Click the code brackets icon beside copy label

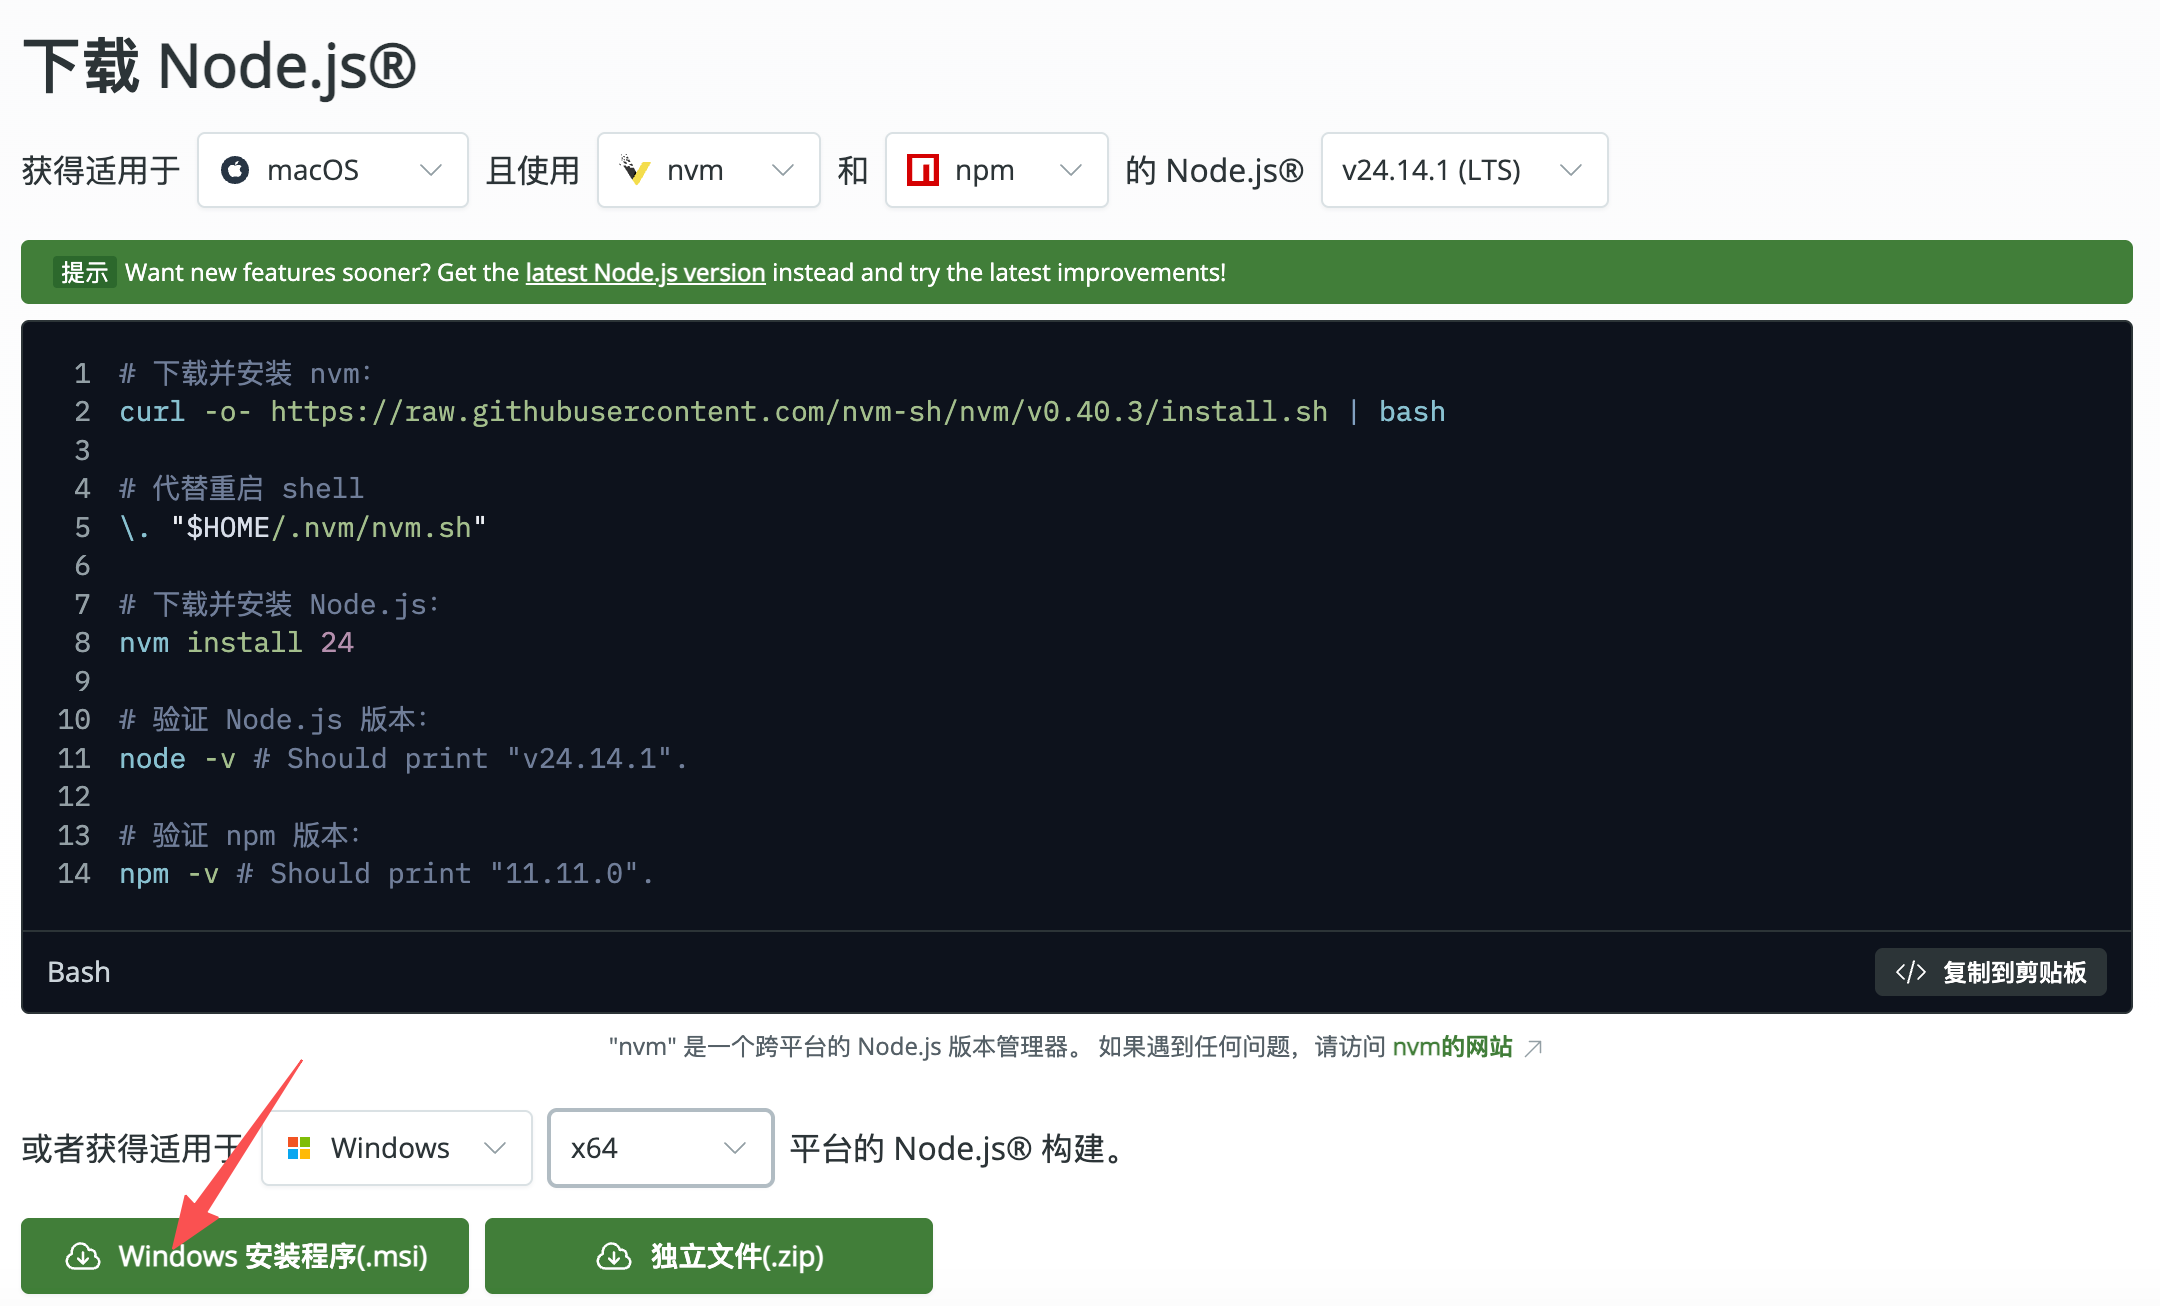(1910, 972)
